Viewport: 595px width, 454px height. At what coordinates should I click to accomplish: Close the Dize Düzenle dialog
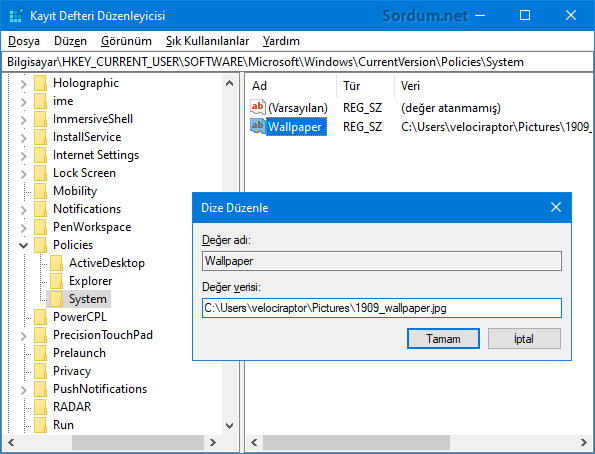(556, 207)
